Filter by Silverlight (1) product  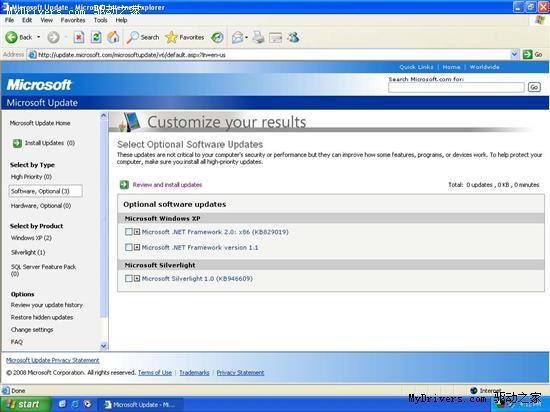28,252
